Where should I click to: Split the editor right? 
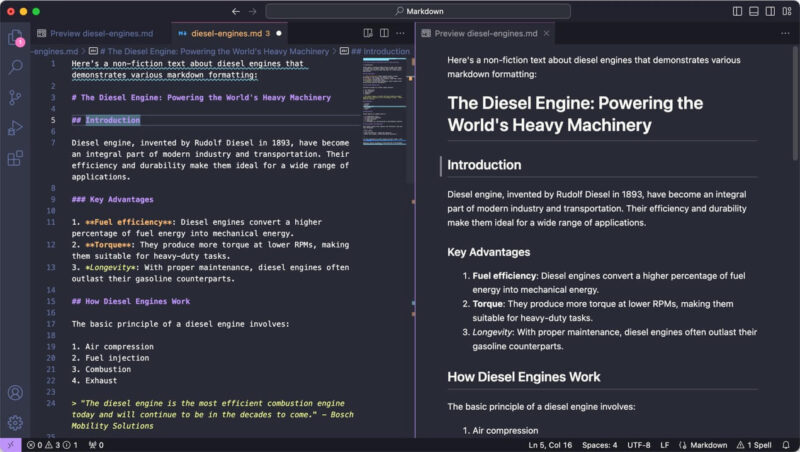click(x=384, y=33)
